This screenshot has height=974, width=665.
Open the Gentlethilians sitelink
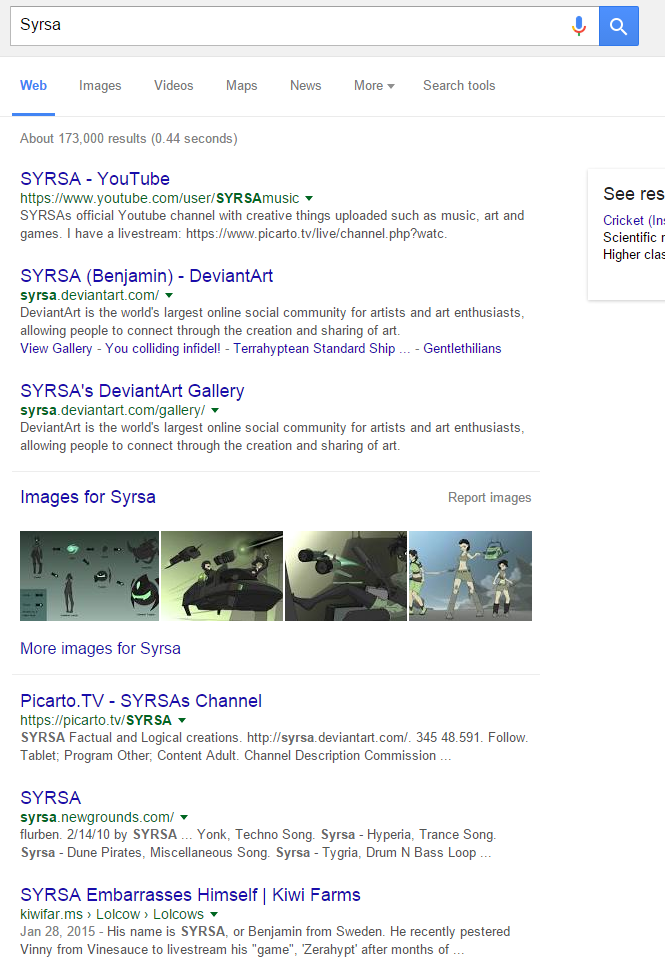pyautogui.click(x=462, y=348)
